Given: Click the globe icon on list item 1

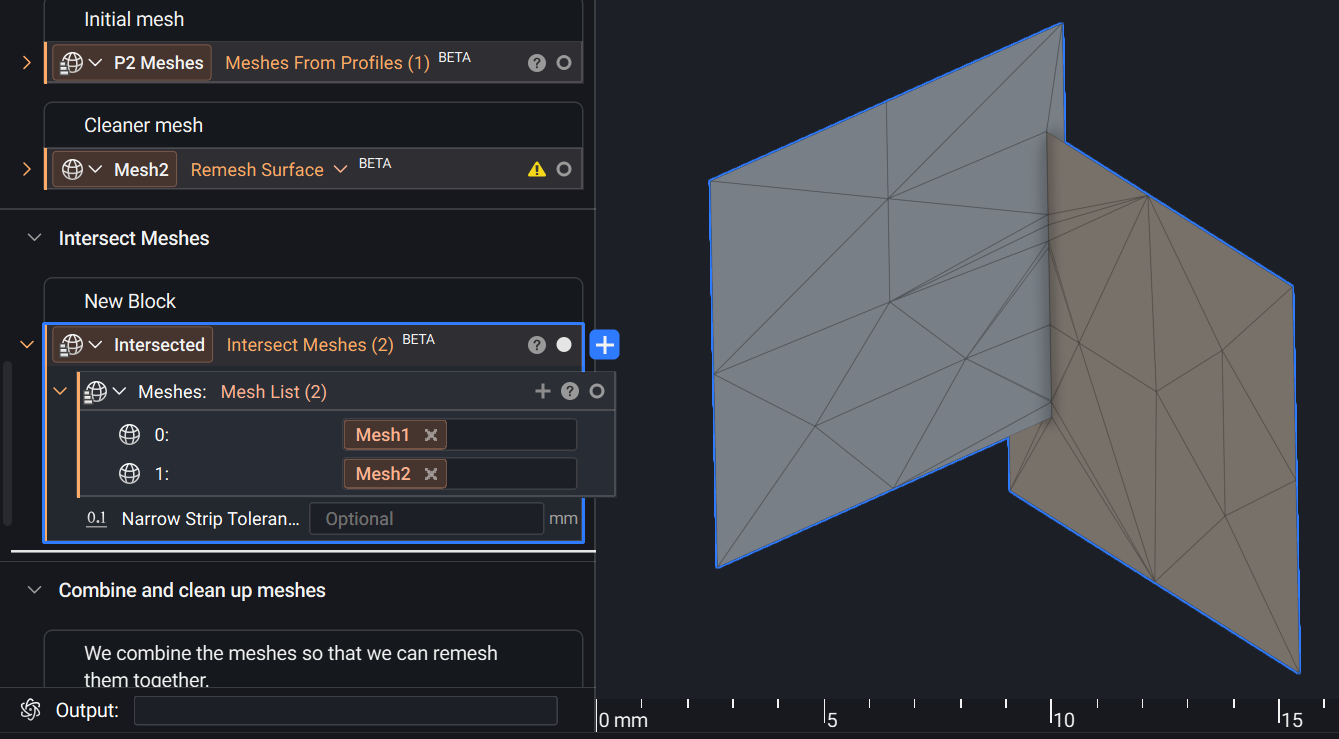Looking at the screenshot, I should click(129, 474).
